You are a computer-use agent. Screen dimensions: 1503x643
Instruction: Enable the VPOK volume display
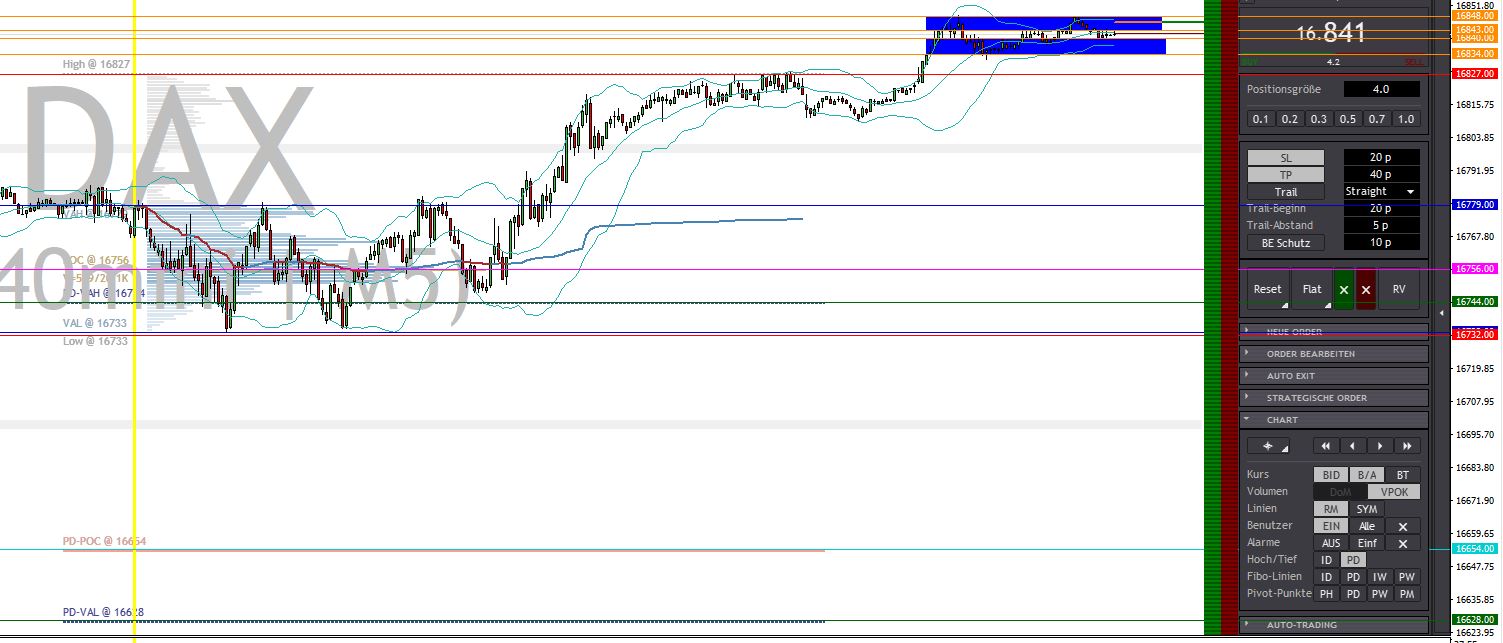(x=1395, y=491)
